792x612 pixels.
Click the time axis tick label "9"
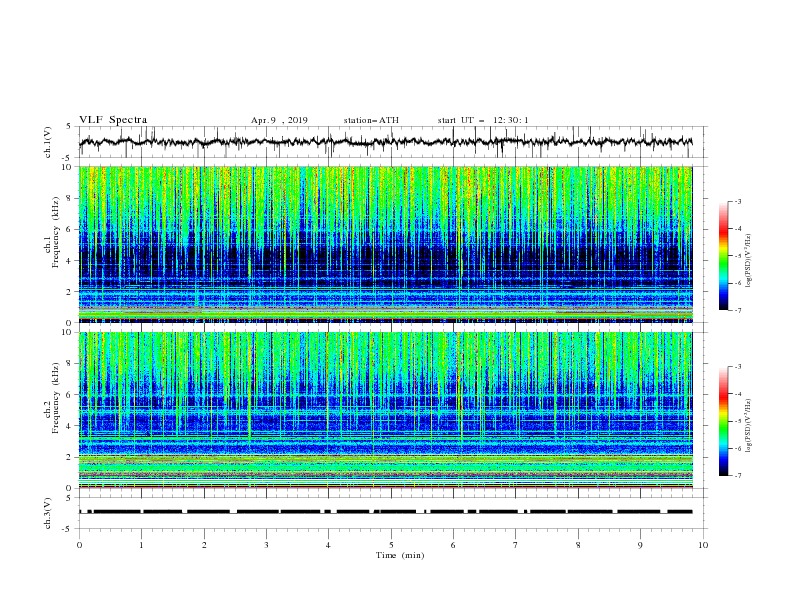coord(640,545)
